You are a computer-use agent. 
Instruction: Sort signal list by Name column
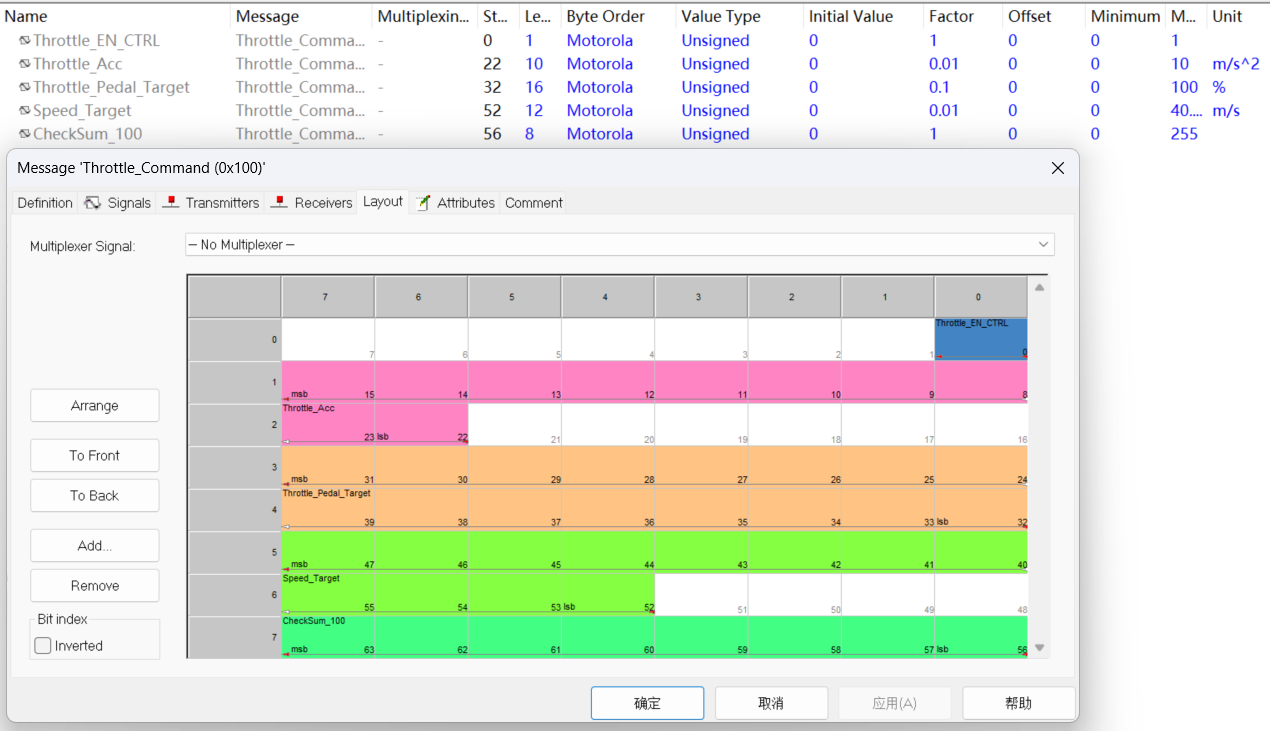point(115,16)
